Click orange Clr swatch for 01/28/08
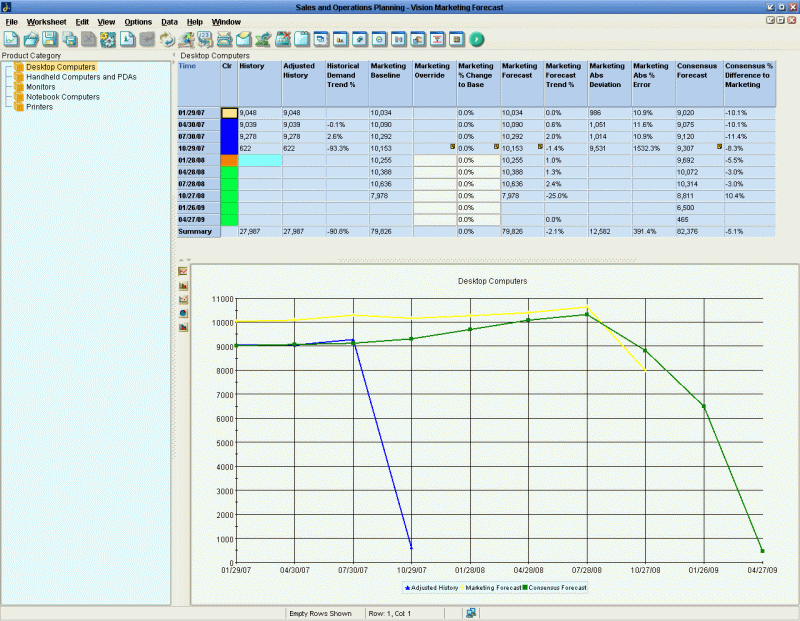This screenshot has height=621, width=800. point(230,160)
